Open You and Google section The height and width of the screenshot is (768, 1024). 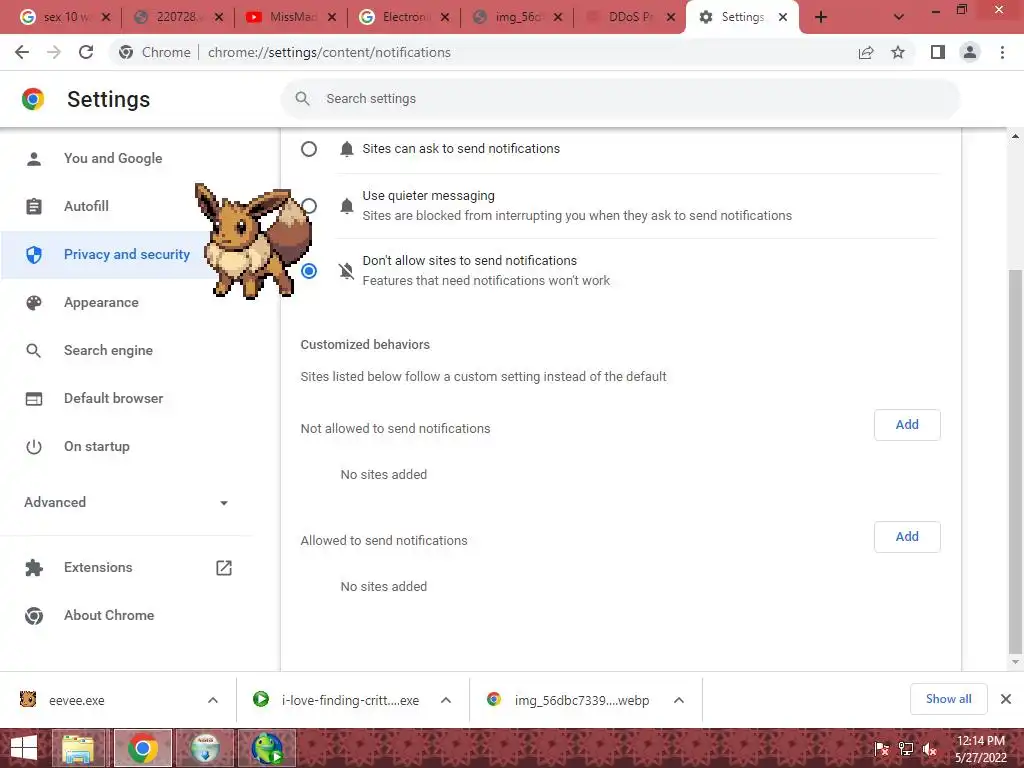[x=113, y=158]
